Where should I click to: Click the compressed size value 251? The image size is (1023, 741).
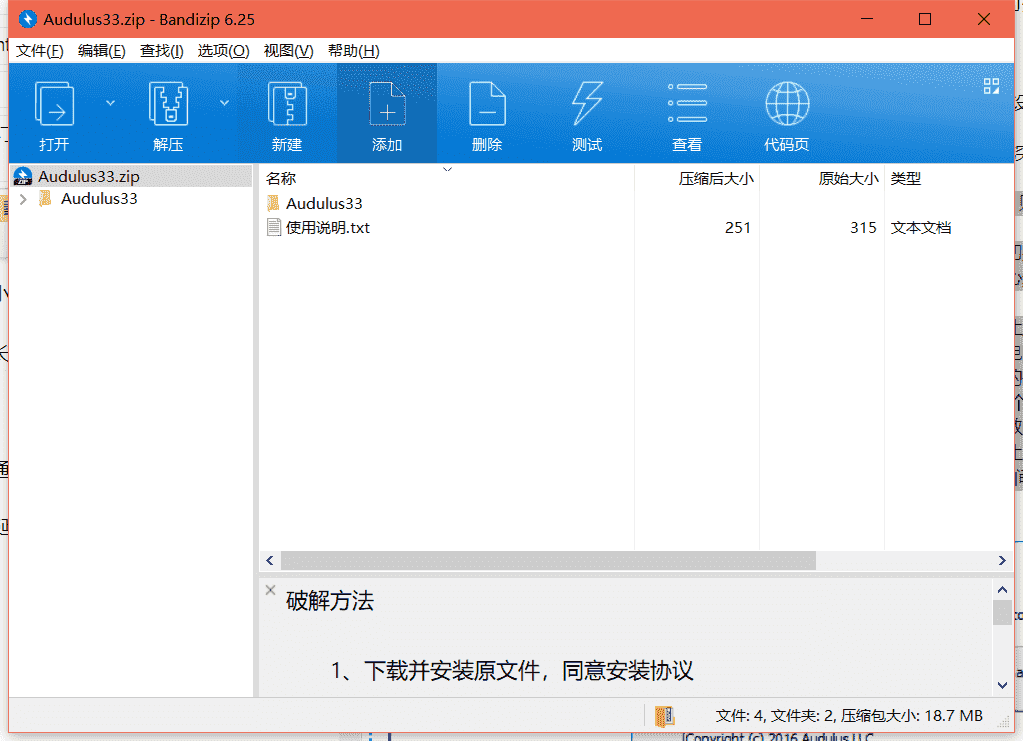coord(738,228)
